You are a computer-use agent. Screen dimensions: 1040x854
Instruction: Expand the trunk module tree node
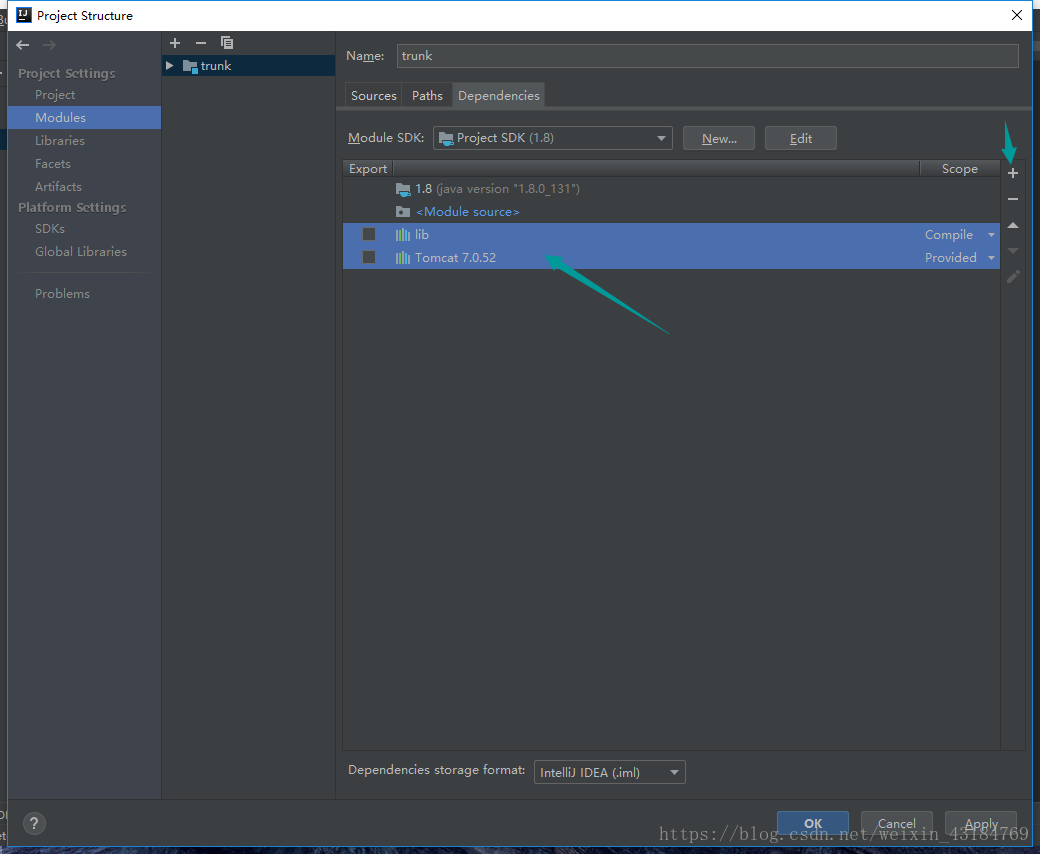pos(170,66)
